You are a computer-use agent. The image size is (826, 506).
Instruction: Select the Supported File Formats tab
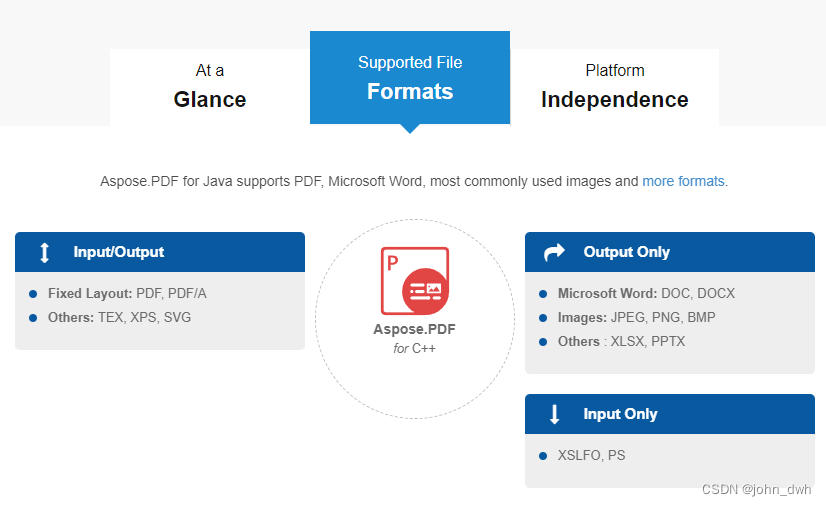[410, 77]
